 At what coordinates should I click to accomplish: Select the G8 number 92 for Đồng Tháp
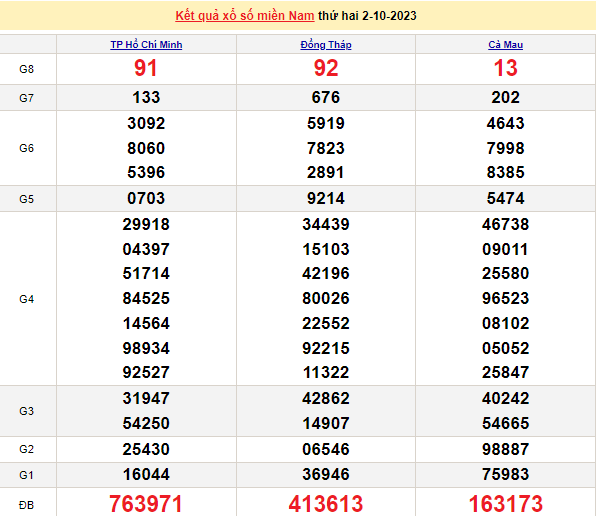click(x=326, y=69)
